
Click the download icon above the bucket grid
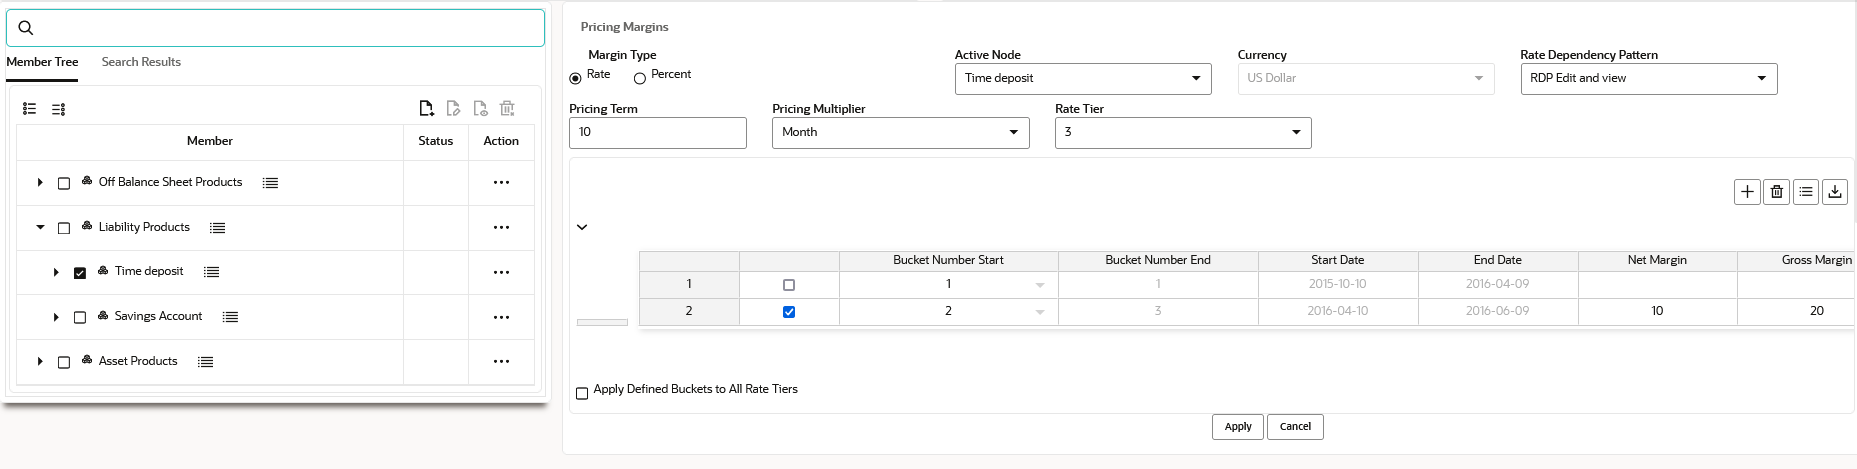coord(1835,192)
